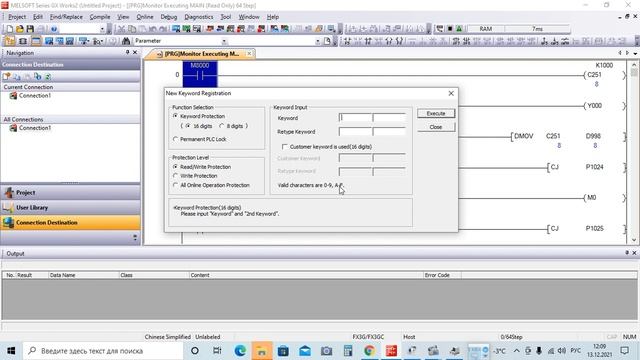Click the Save project floppy icon
640x360 pixels.
pyautogui.click(x=30, y=29)
